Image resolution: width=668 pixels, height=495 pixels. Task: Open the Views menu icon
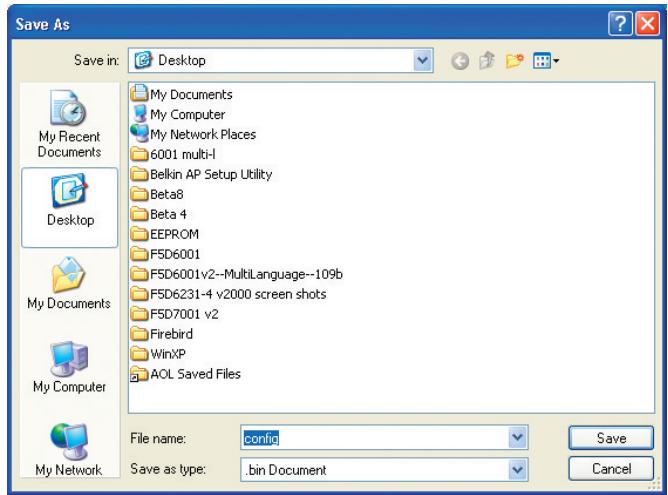546,61
